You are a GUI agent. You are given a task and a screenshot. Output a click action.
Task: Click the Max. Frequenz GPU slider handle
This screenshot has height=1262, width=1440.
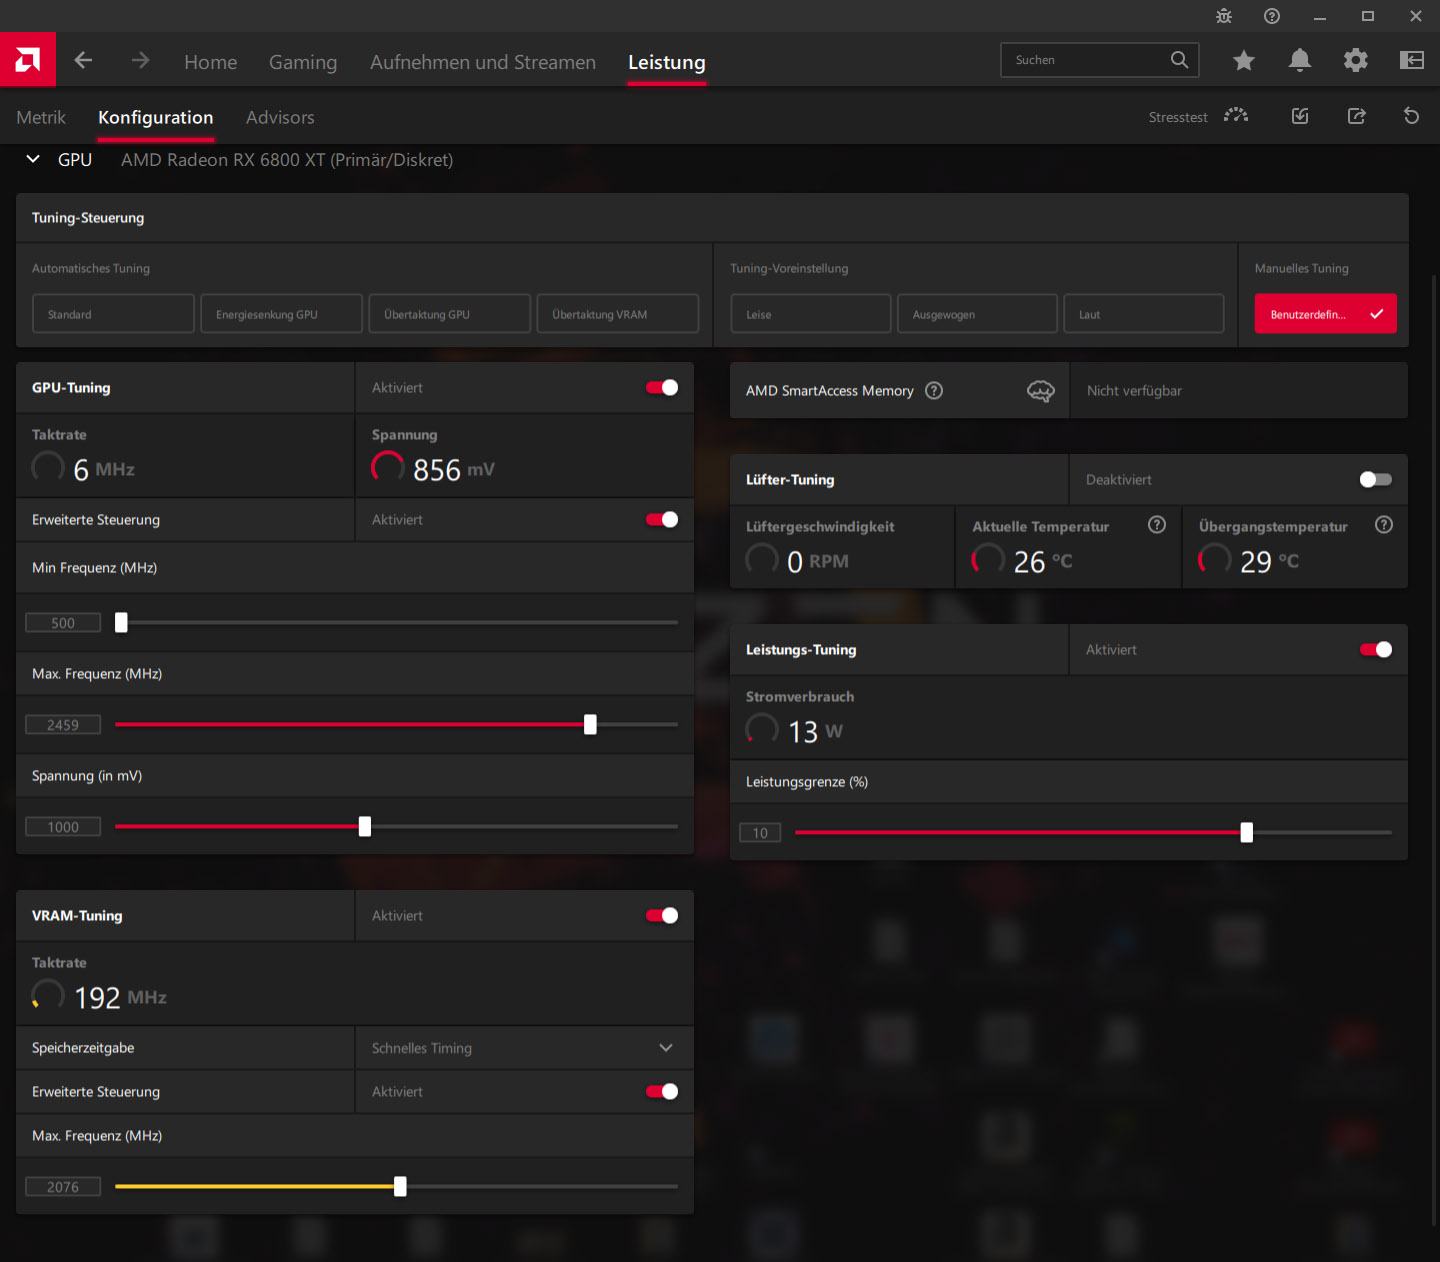pyautogui.click(x=590, y=725)
